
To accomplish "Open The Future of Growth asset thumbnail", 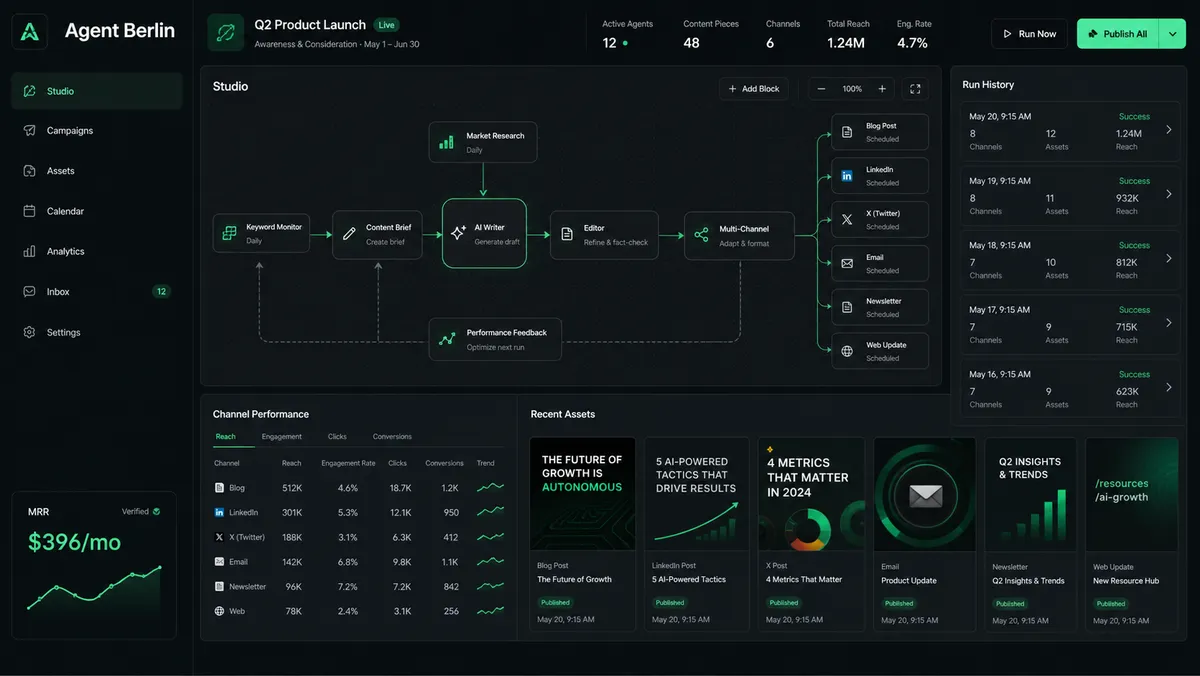I will pyautogui.click(x=582, y=493).
